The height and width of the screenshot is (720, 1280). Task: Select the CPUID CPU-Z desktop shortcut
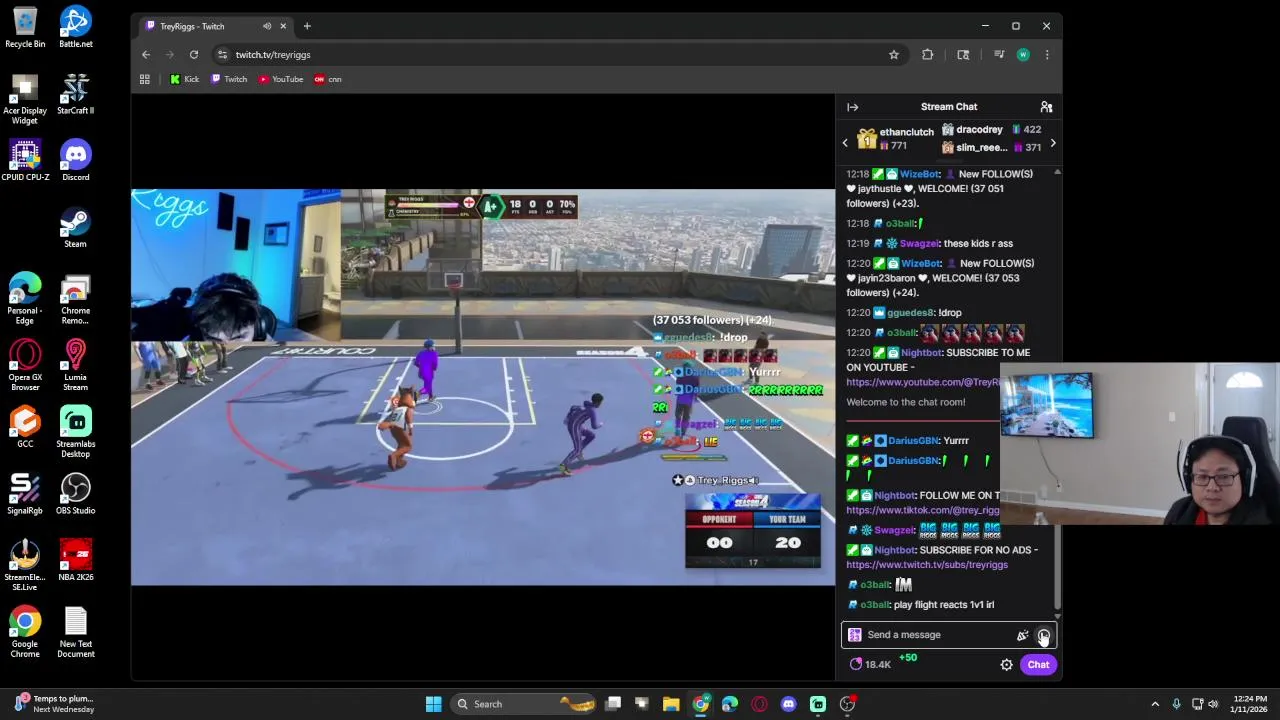25,160
